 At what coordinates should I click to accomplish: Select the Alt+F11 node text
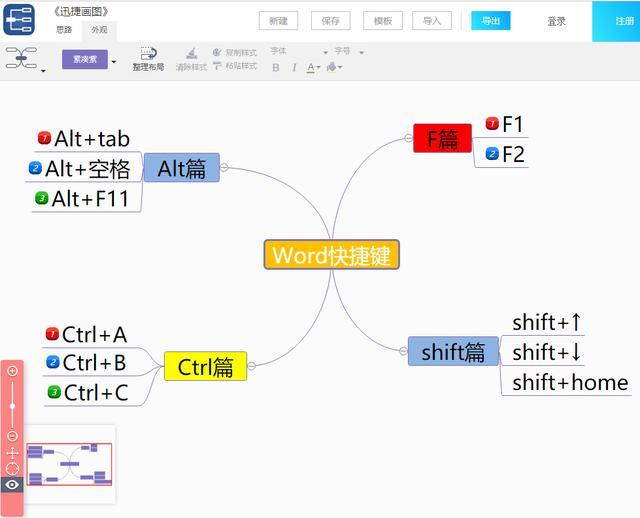tap(91, 199)
